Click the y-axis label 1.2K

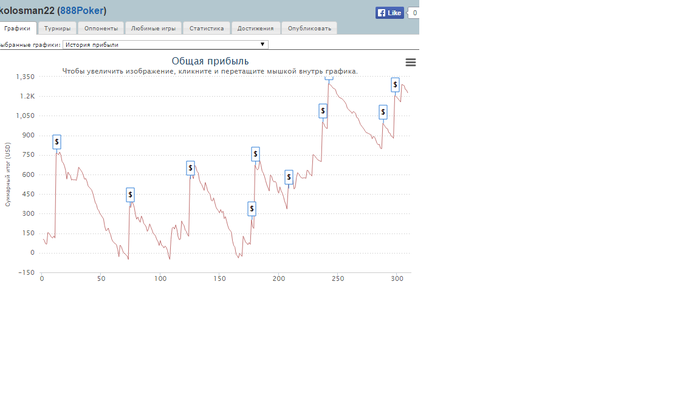pos(27,96)
